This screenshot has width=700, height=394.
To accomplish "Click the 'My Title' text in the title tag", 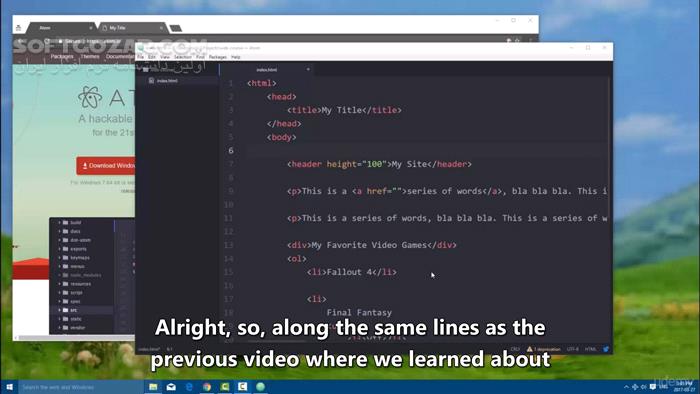I will (x=342, y=110).
